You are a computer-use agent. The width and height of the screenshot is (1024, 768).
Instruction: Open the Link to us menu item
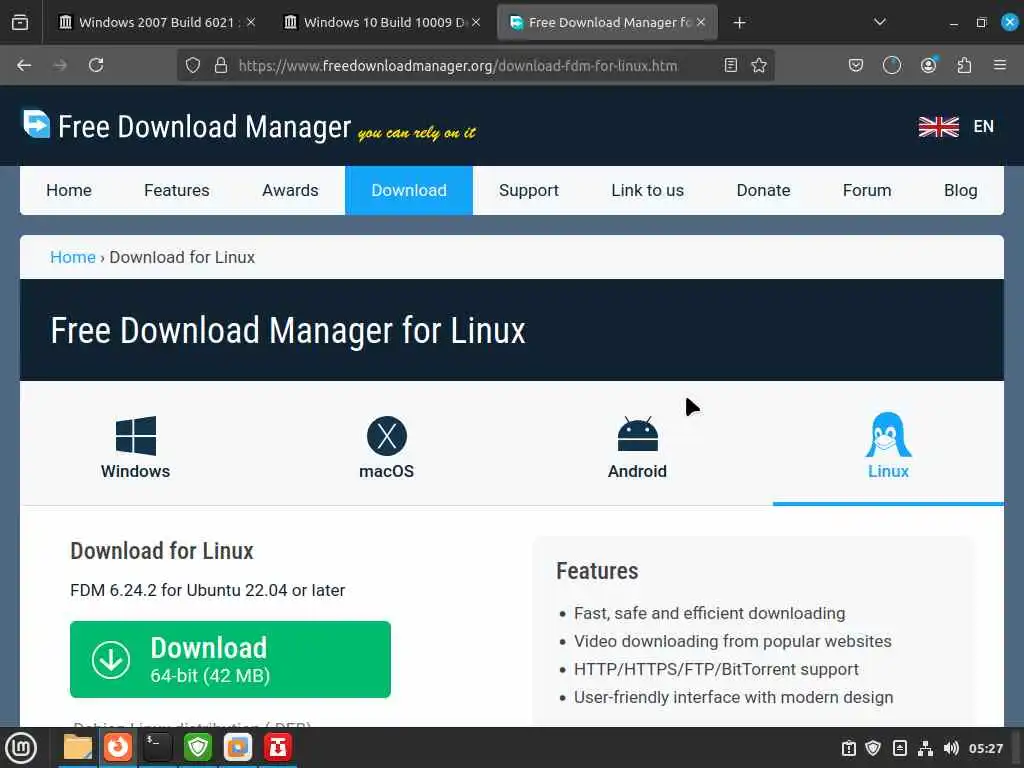(647, 190)
